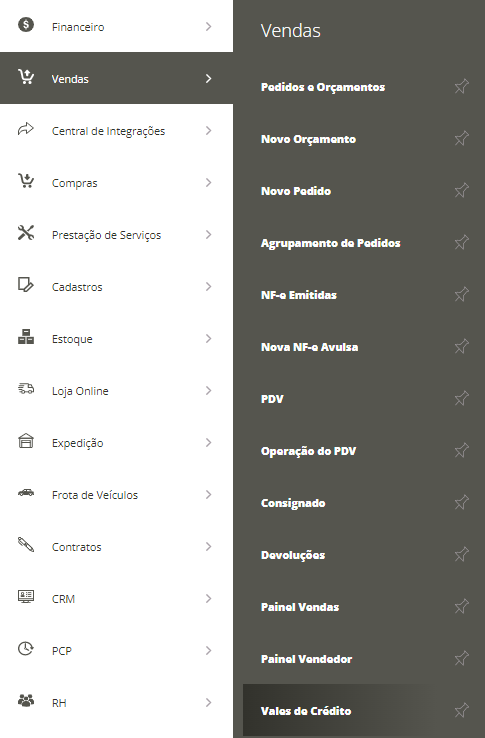Click the PCP clock icon
This screenshot has height=738, width=485.
26,649
